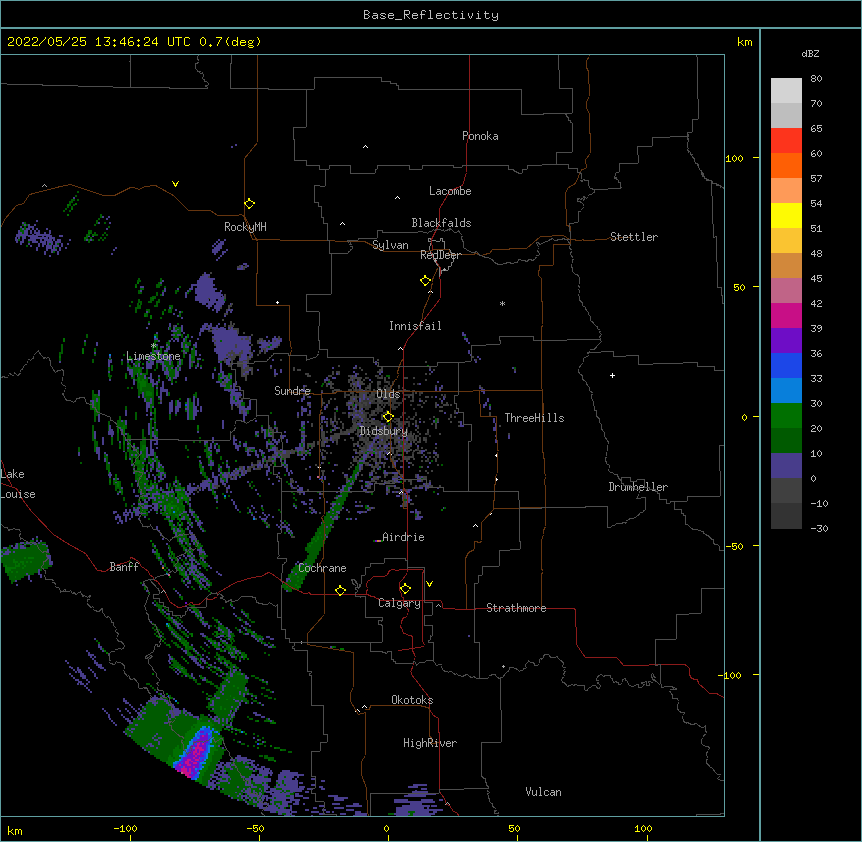Click the RedDeer city label
862x842 pixels.
point(440,255)
